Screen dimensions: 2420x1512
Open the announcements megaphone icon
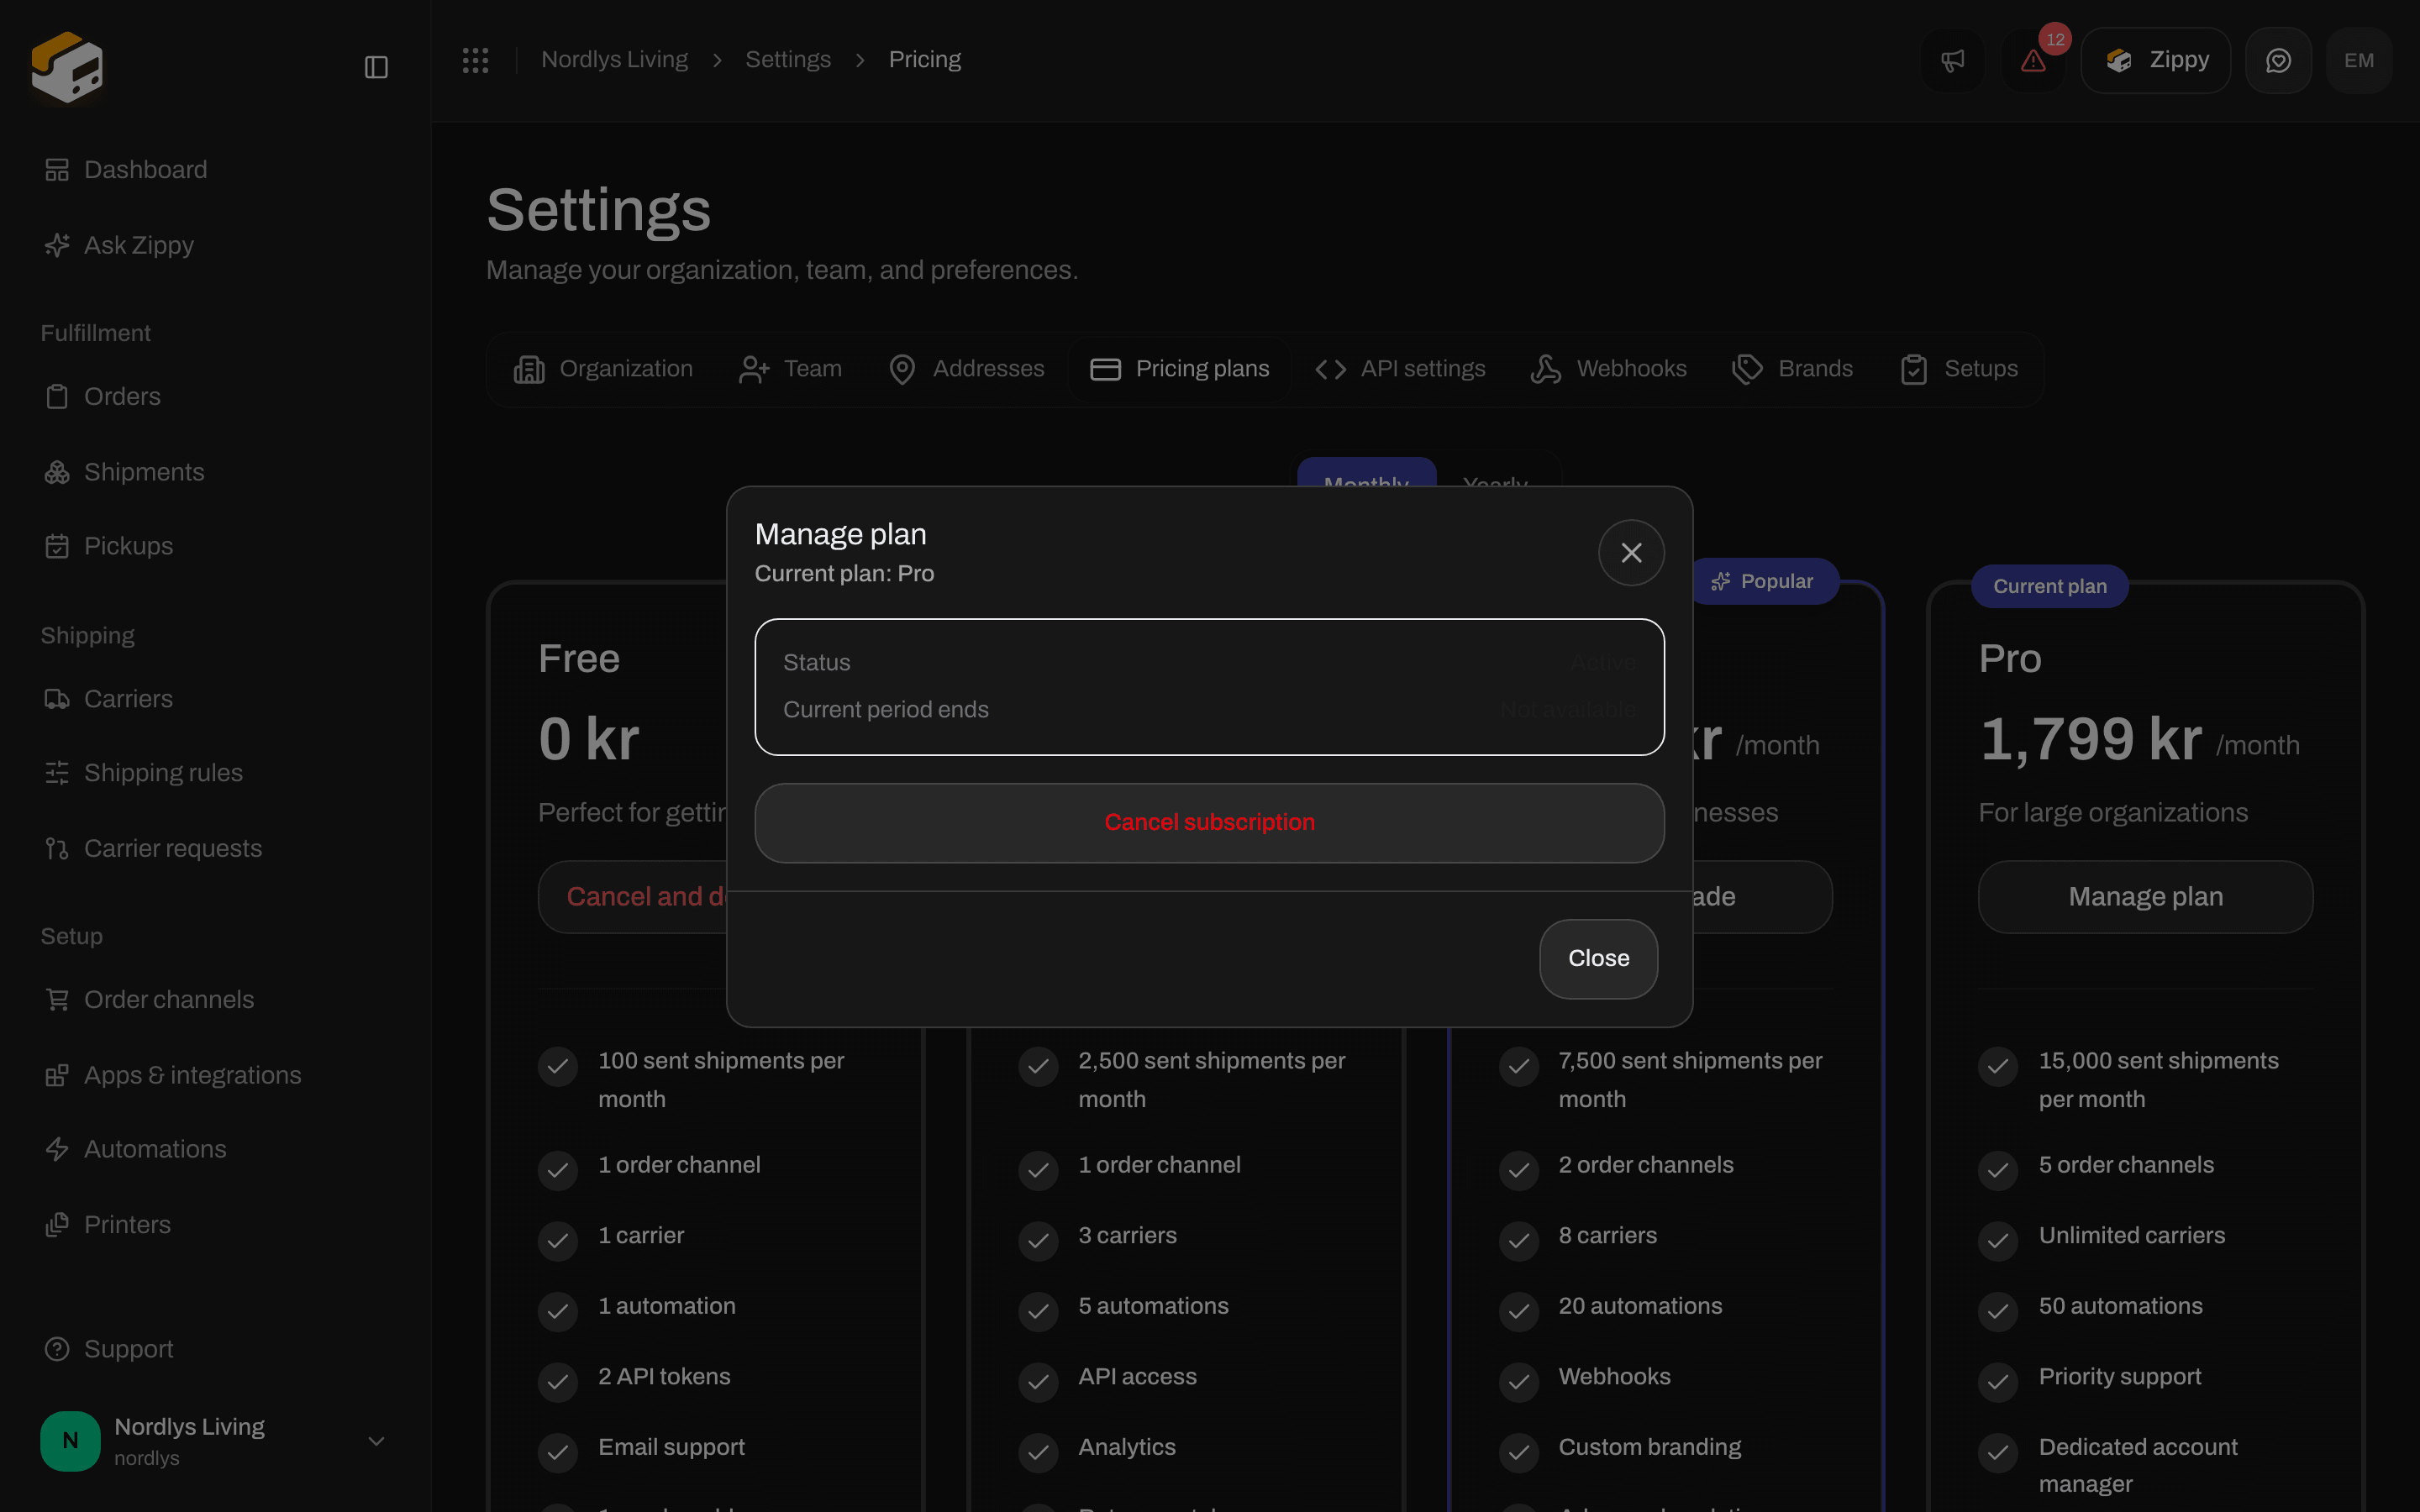pyautogui.click(x=1952, y=61)
